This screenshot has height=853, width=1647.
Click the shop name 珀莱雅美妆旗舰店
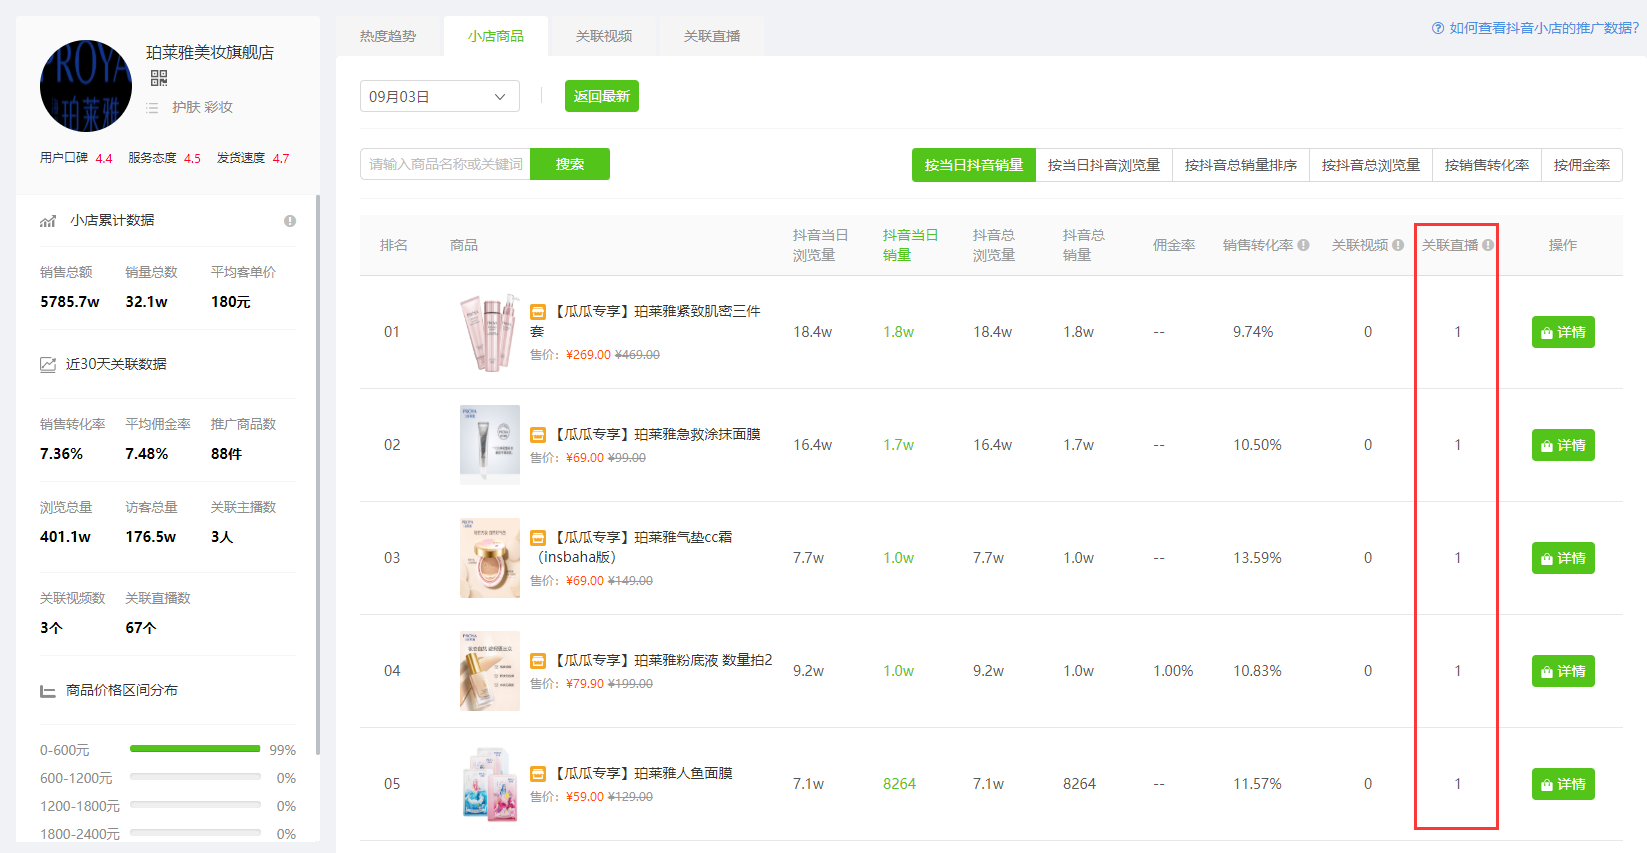click(x=210, y=52)
